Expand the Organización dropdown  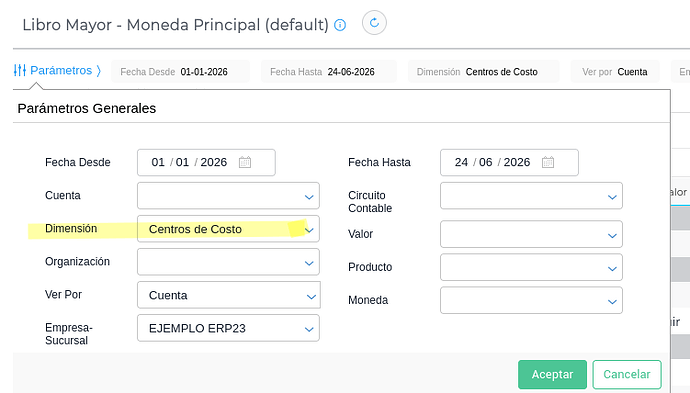pyautogui.click(x=228, y=262)
